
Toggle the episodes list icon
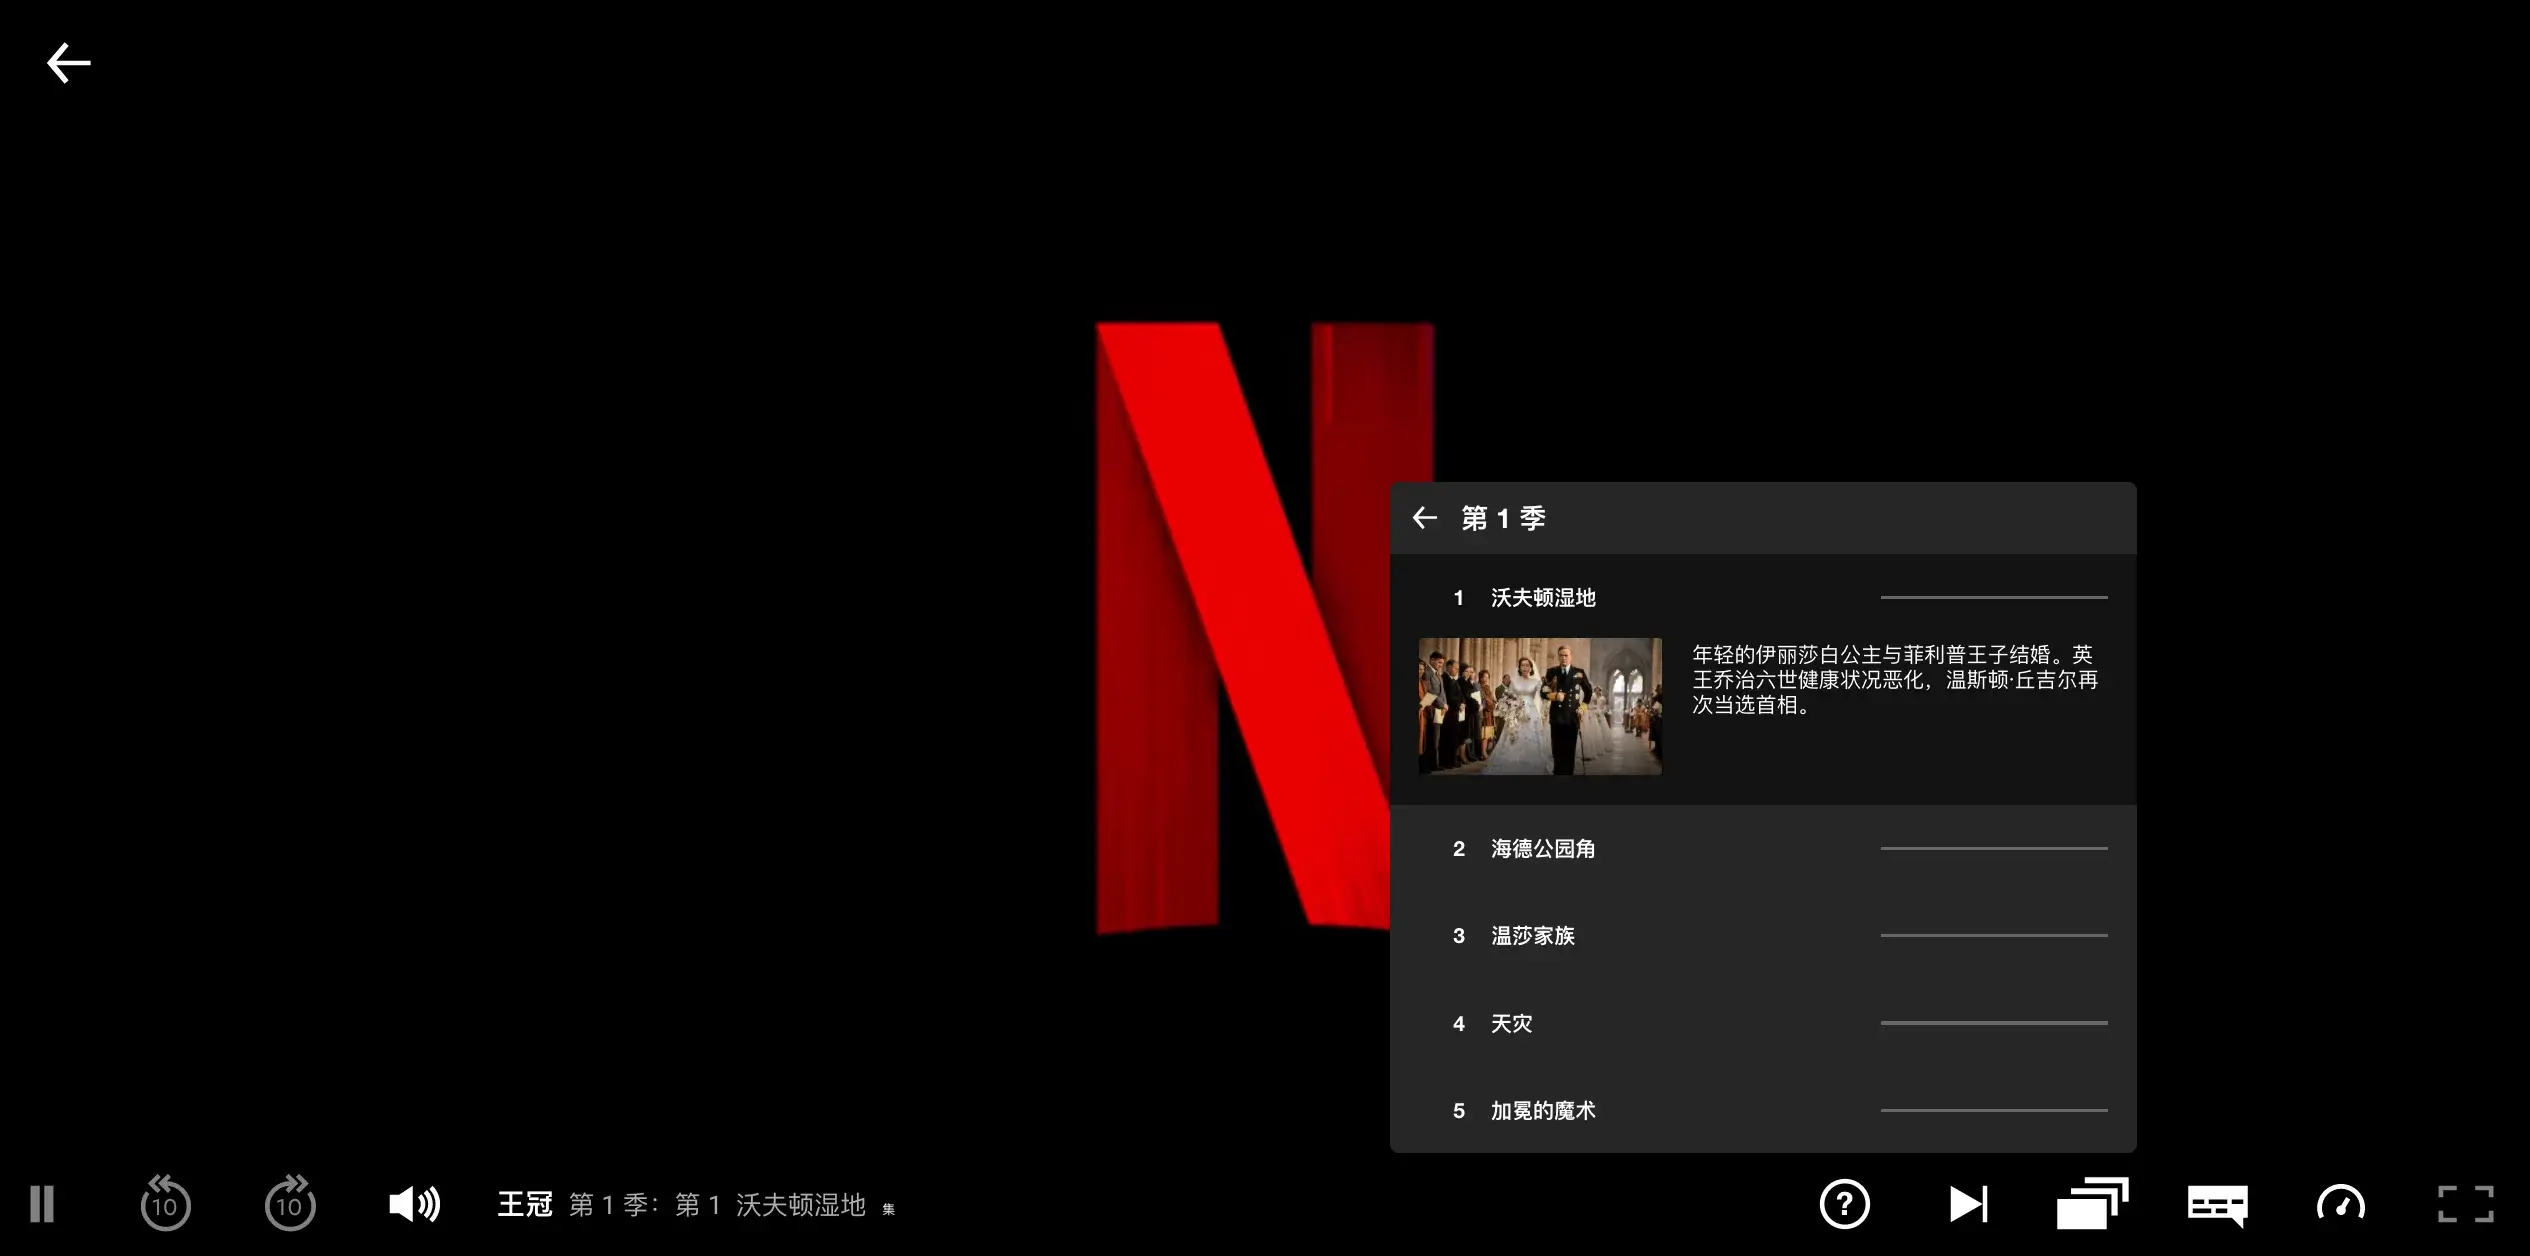[x=2092, y=1203]
